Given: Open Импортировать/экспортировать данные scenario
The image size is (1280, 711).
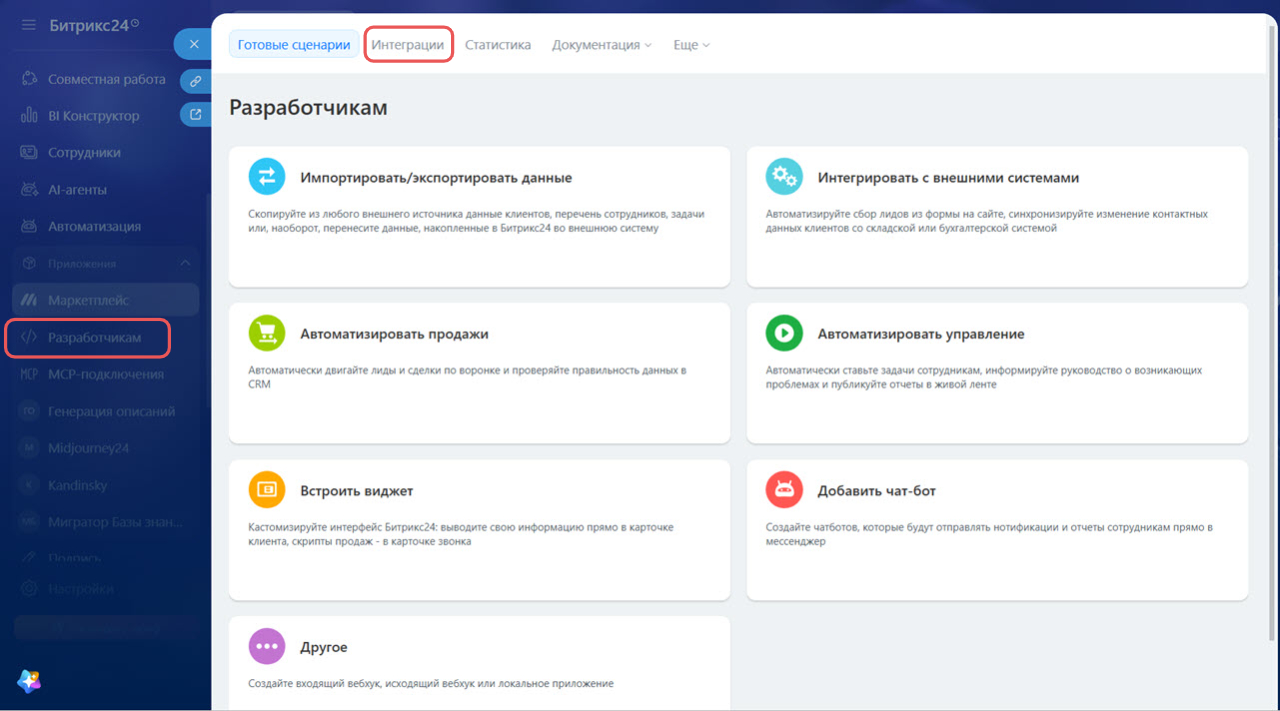Looking at the screenshot, I should point(479,217).
